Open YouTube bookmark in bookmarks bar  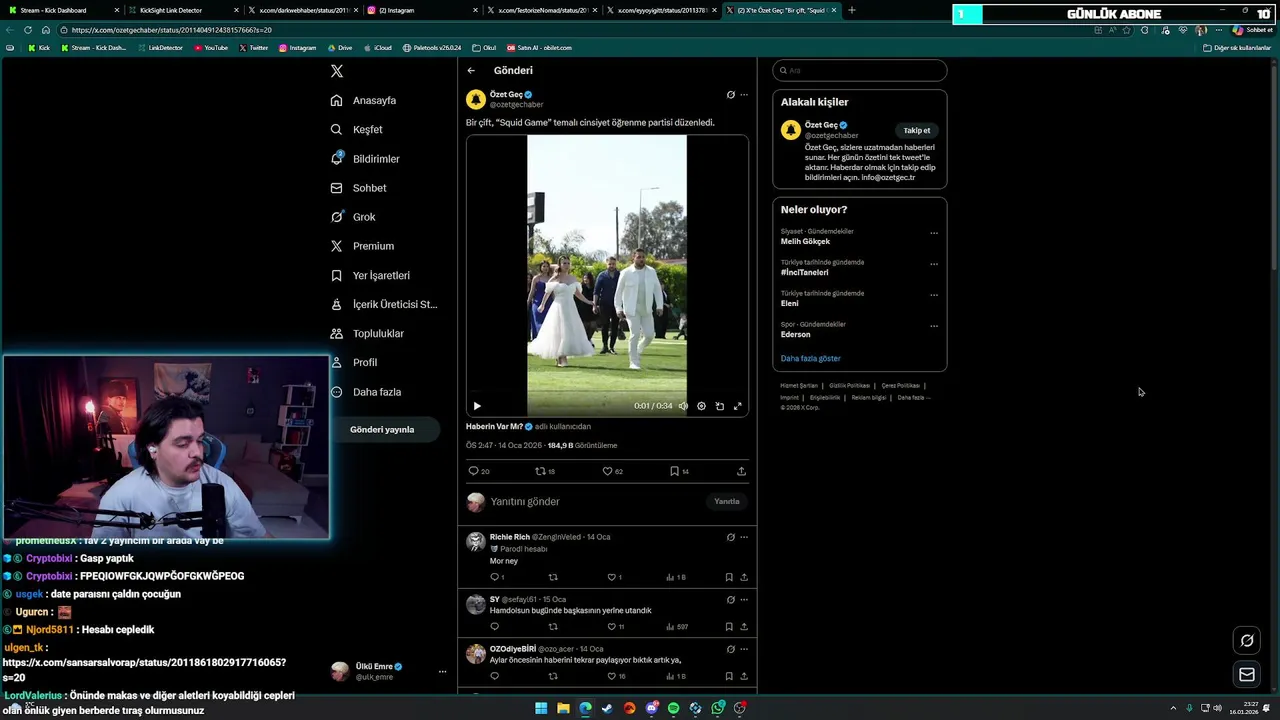point(211,48)
